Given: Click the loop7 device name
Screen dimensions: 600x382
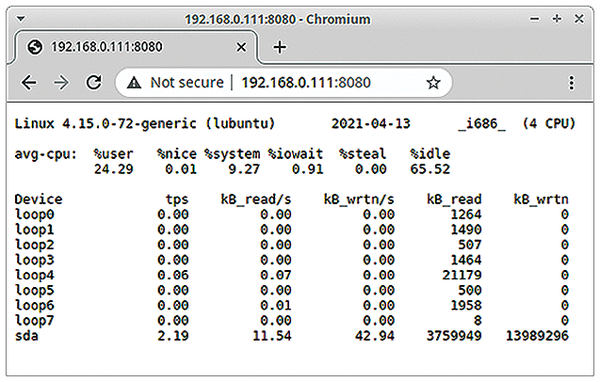Looking at the screenshot, I should point(34,321).
